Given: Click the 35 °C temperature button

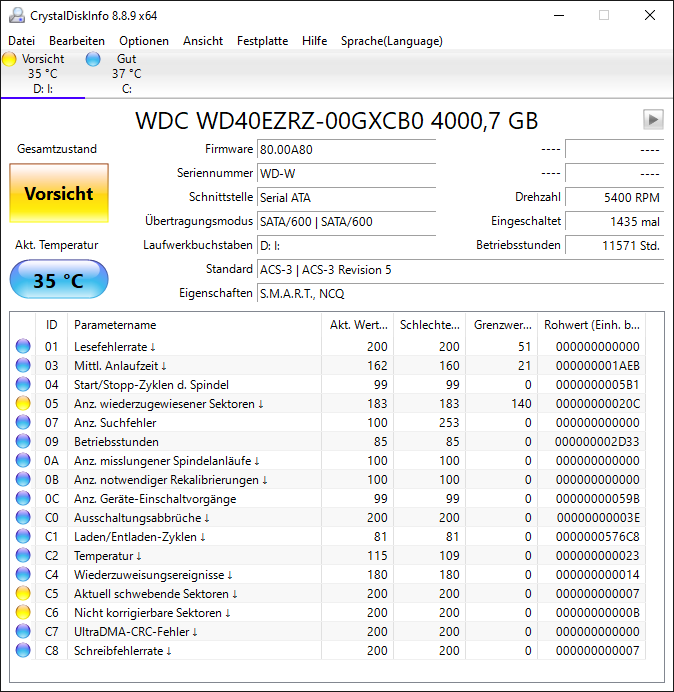Looking at the screenshot, I should pos(59,280).
